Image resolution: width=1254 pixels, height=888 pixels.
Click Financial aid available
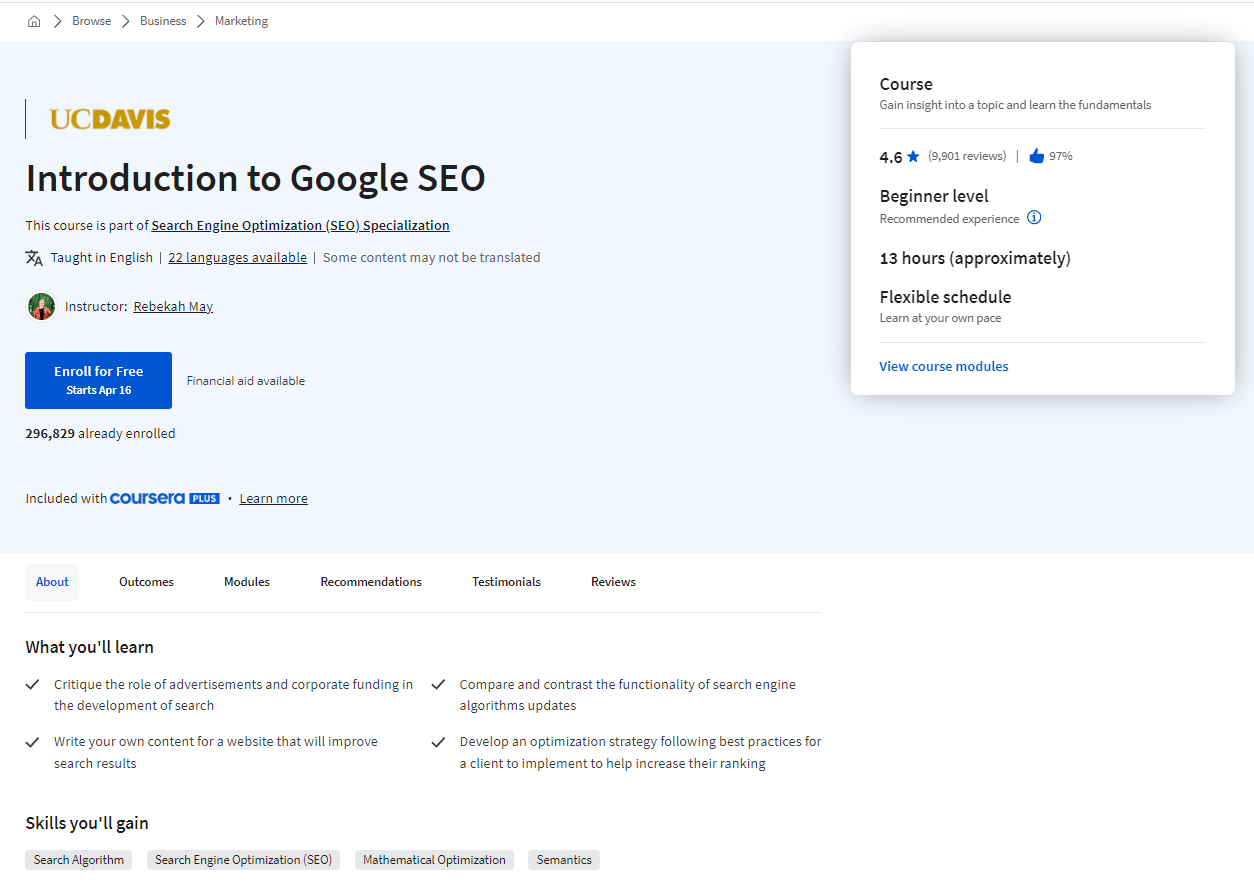click(x=246, y=381)
